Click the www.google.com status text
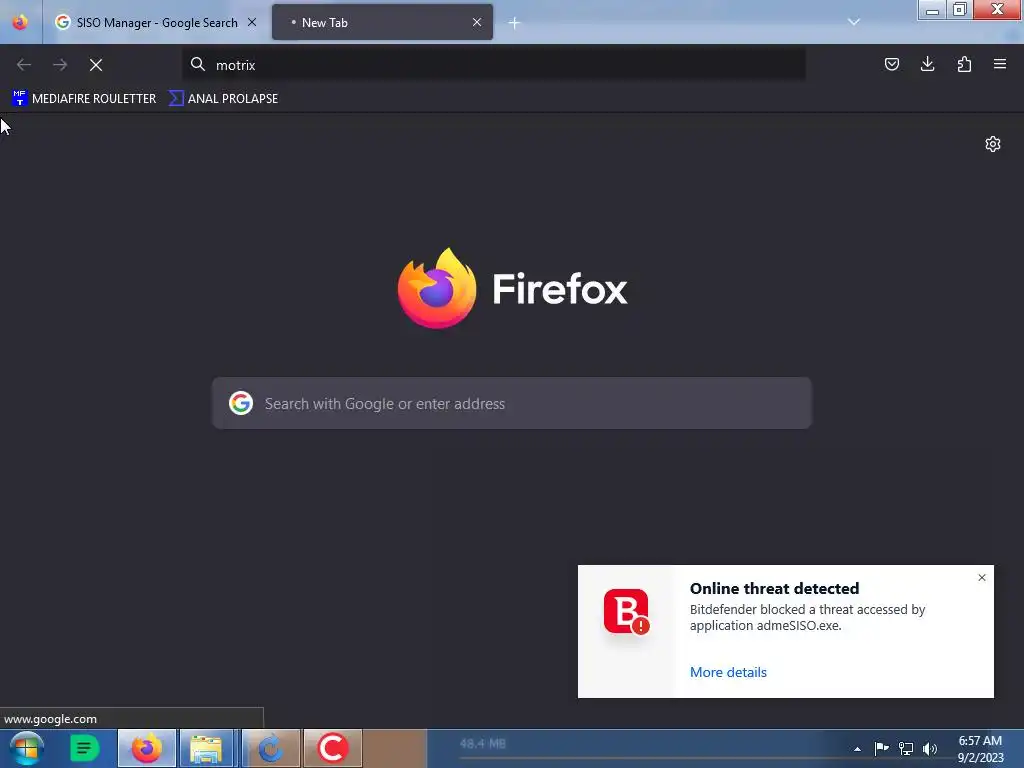 [x=50, y=719]
